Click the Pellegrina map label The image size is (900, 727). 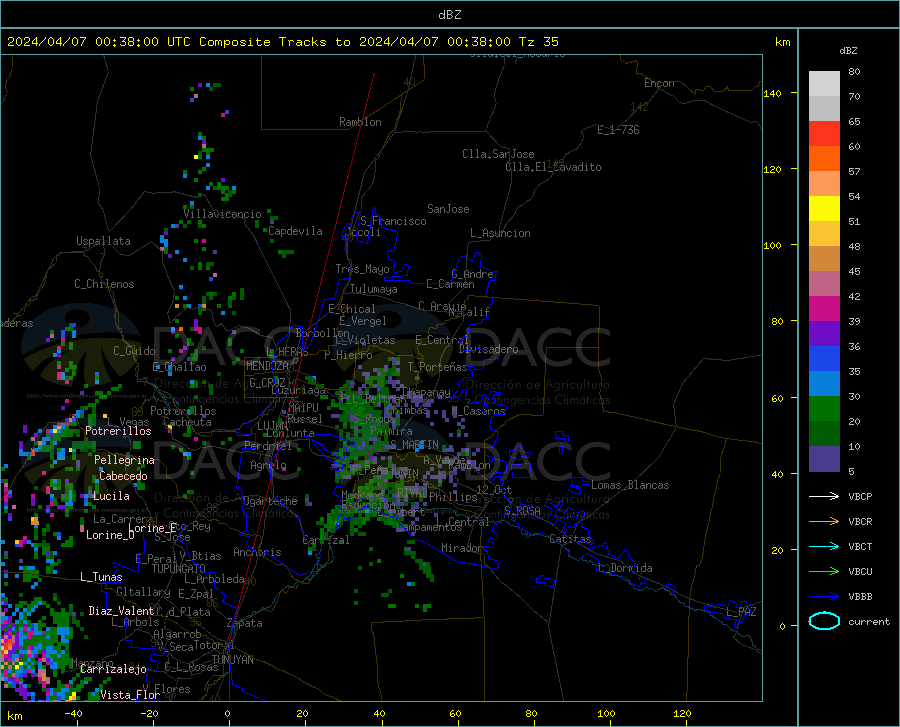click(124, 460)
